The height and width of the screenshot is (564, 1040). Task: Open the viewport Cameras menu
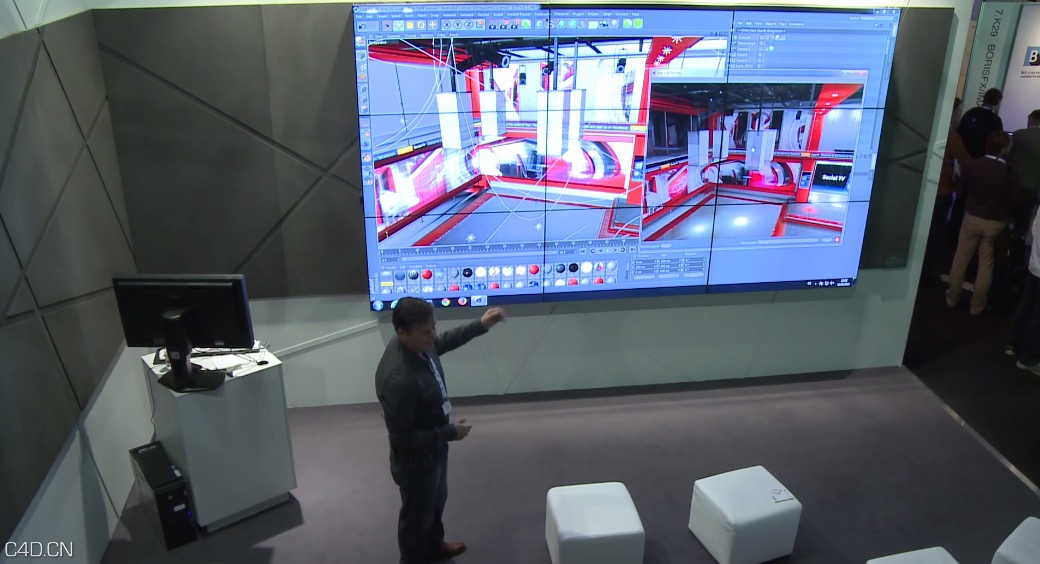393,36
